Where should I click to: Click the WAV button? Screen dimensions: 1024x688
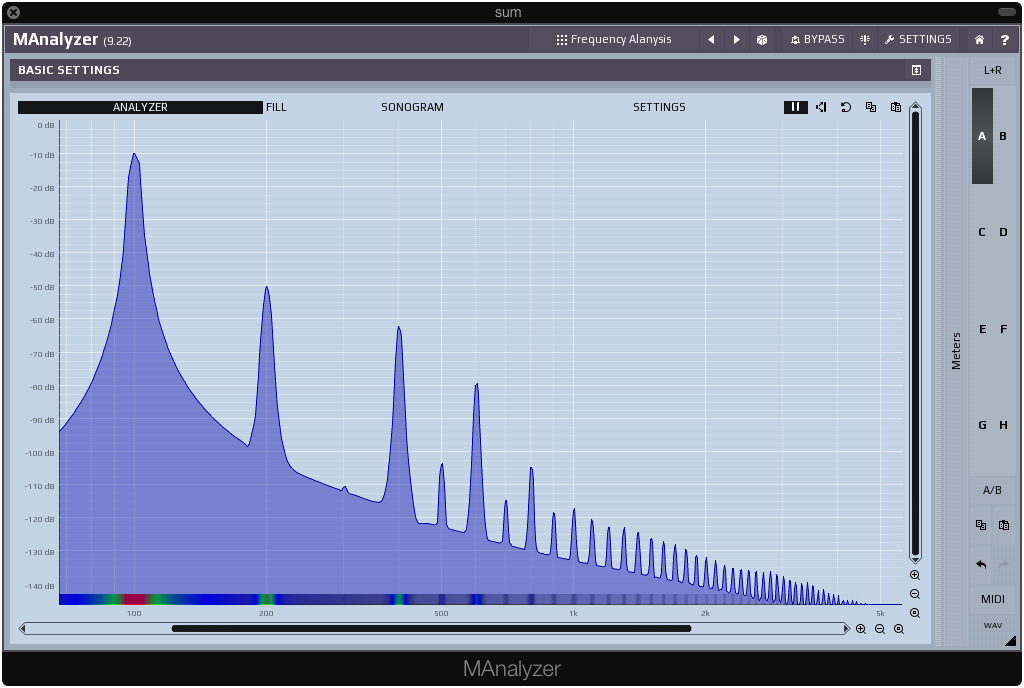993,625
